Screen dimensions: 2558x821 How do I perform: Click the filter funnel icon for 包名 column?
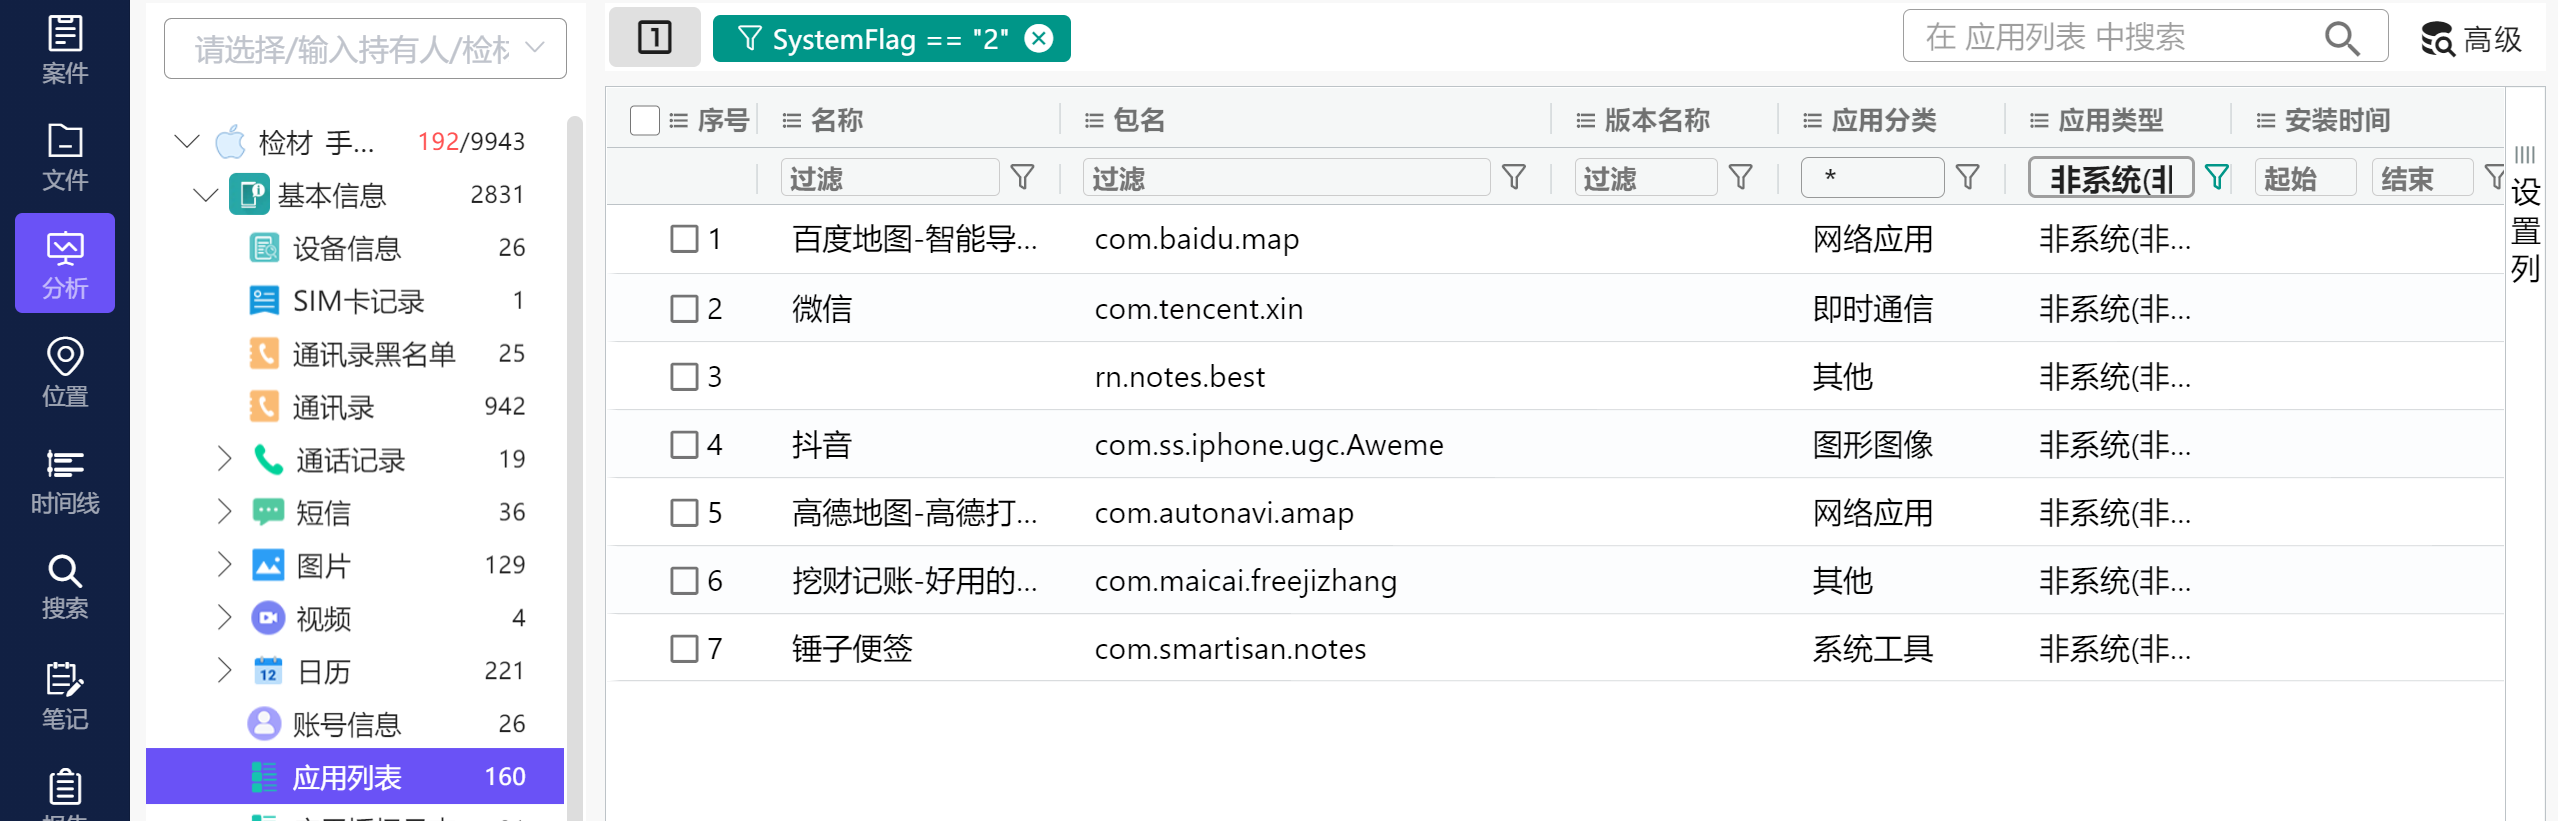tap(1514, 178)
